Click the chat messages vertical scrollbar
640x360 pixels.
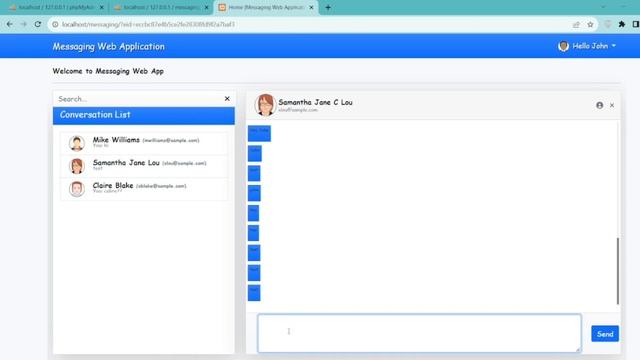tap(618, 271)
